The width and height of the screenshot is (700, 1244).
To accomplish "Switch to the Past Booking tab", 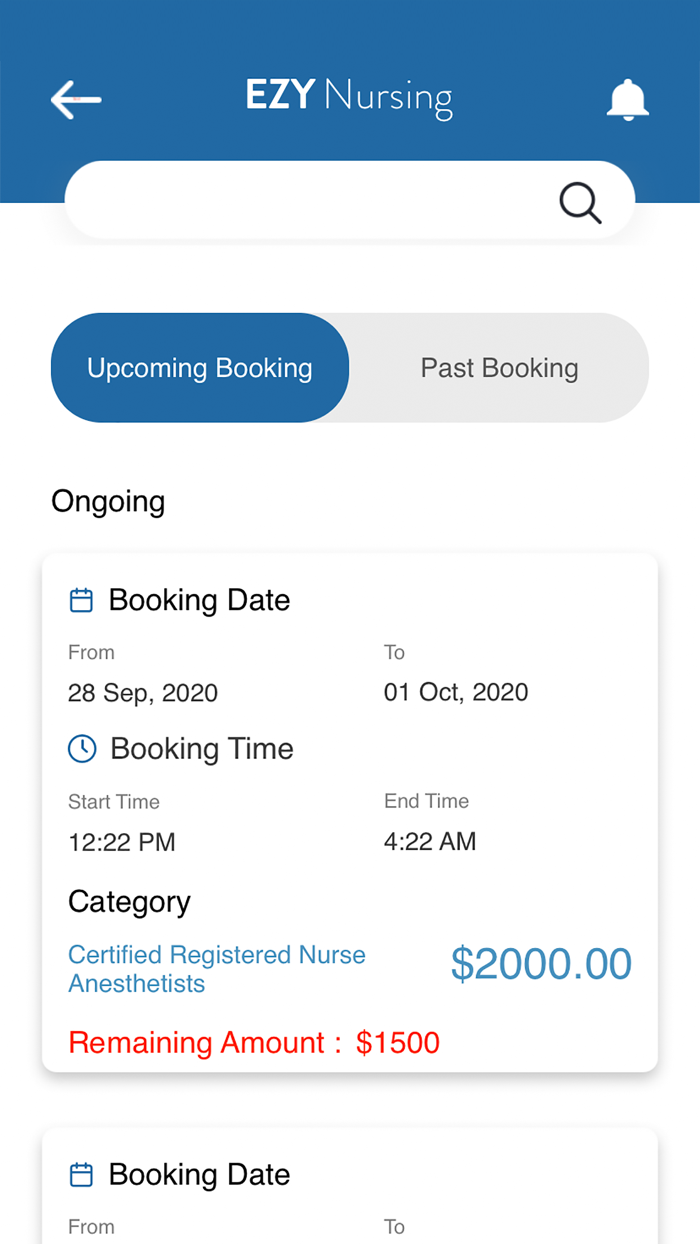I will tap(499, 368).
